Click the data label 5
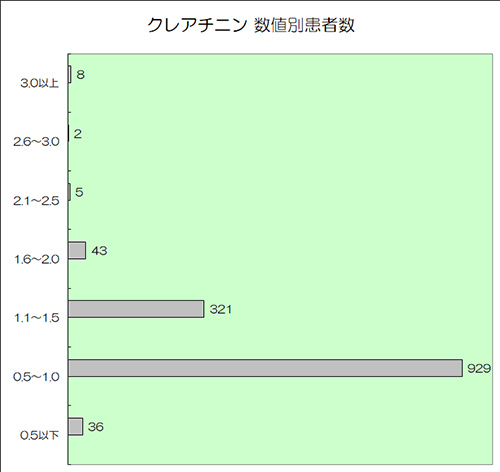 pyautogui.click(x=79, y=192)
